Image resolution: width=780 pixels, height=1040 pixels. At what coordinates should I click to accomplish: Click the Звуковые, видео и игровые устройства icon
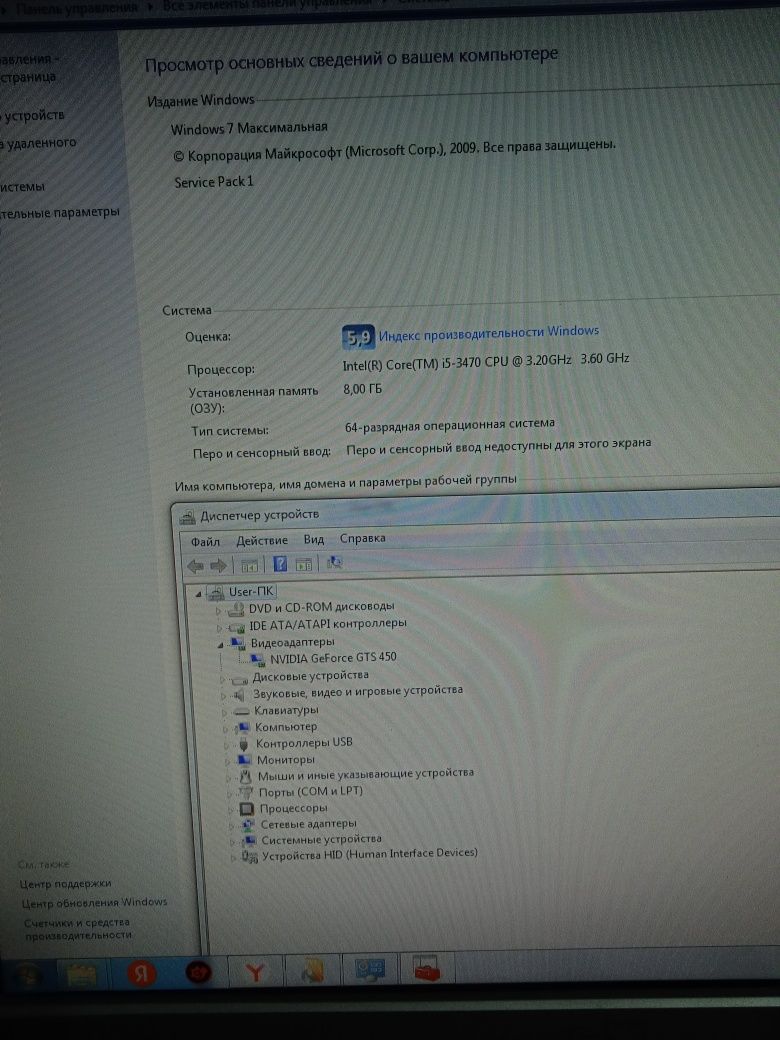tap(239, 695)
